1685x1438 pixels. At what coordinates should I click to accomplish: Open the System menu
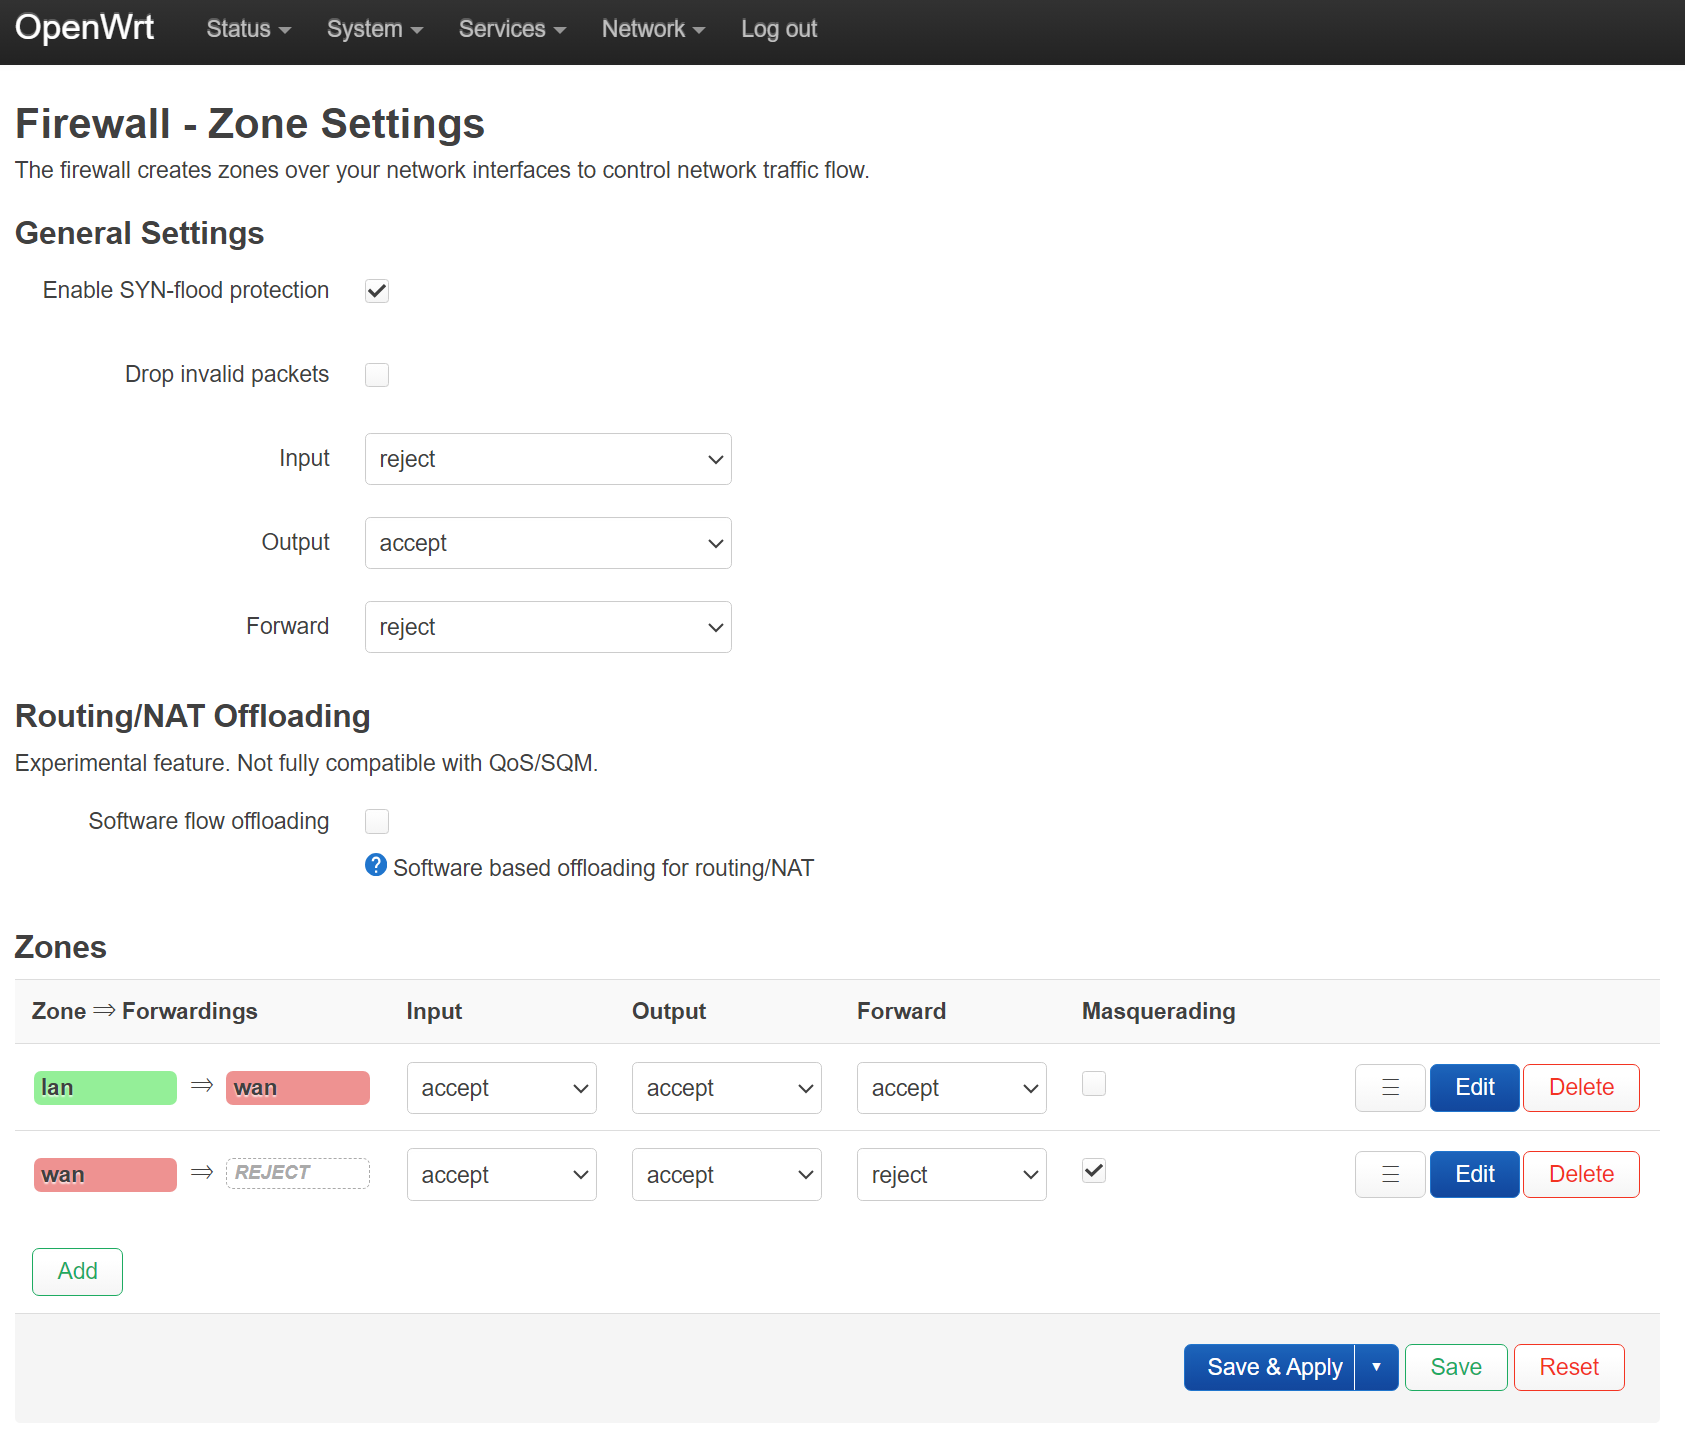pyautogui.click(x=375, y=30)
